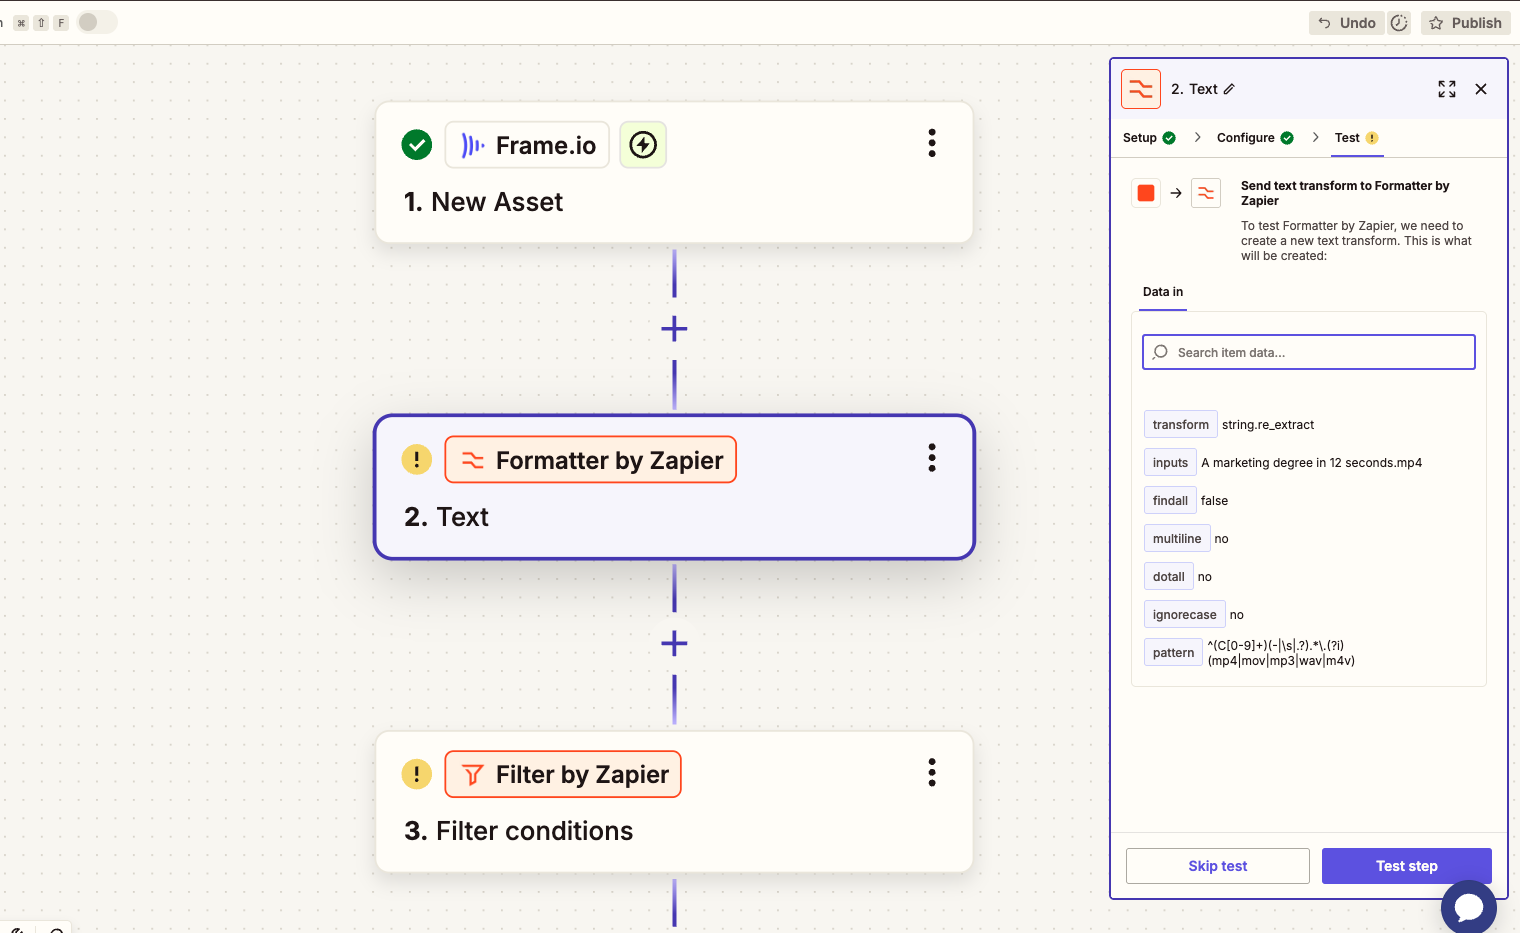Click Filter step yellow warning icon

coord(417,774)
